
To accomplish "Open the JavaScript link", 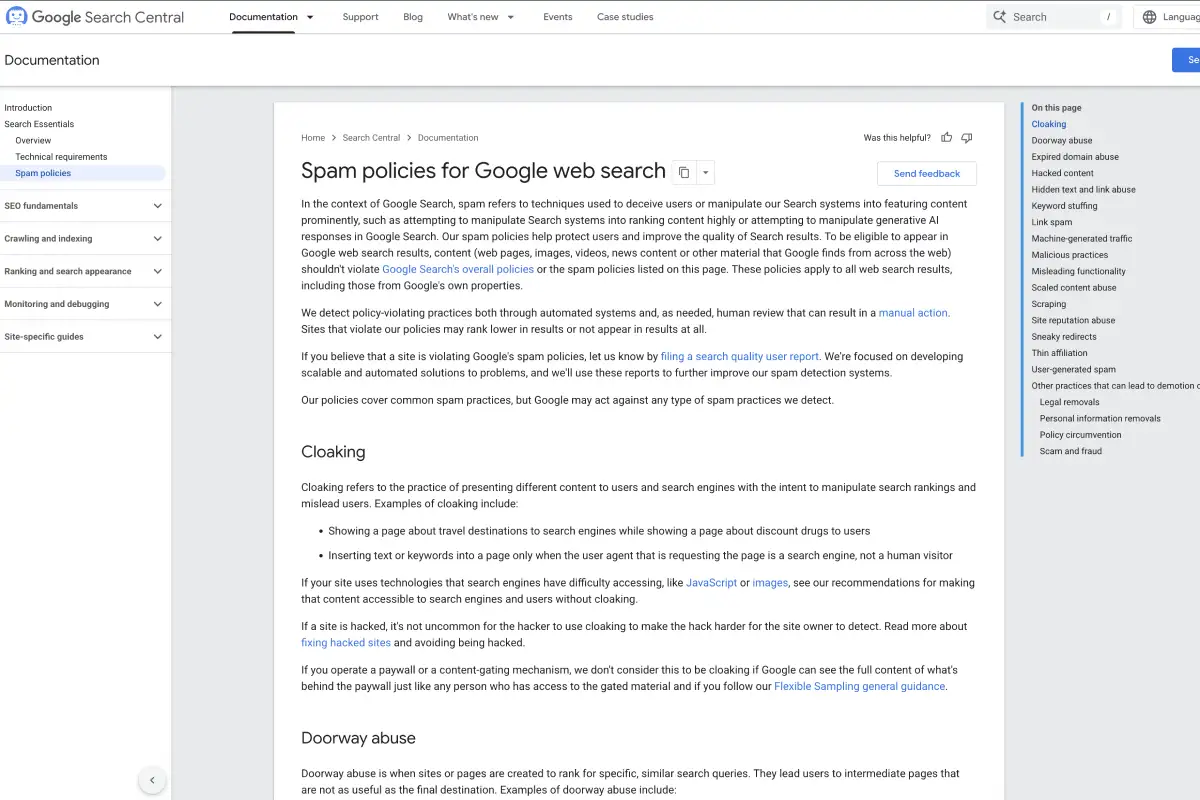I will (711, 583).
